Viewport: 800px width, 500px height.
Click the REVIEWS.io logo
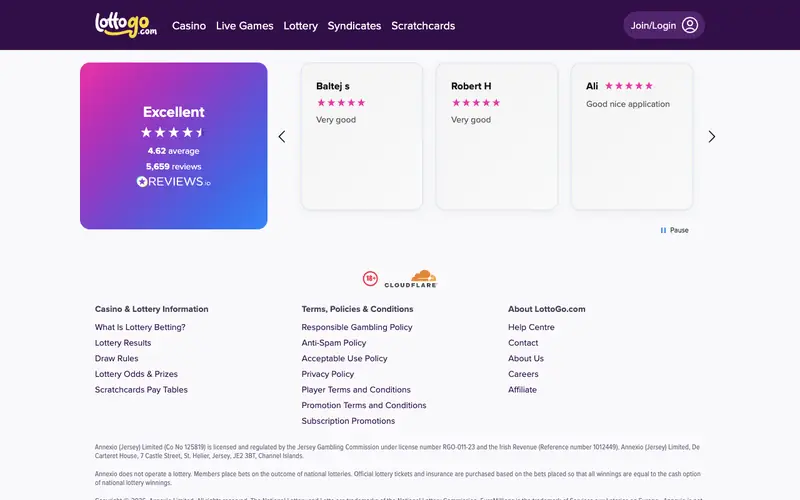pos(173,182)
